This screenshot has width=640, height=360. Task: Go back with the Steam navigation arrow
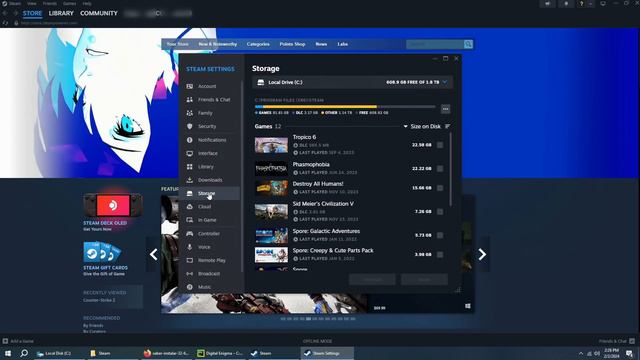(x=5, y=13)
